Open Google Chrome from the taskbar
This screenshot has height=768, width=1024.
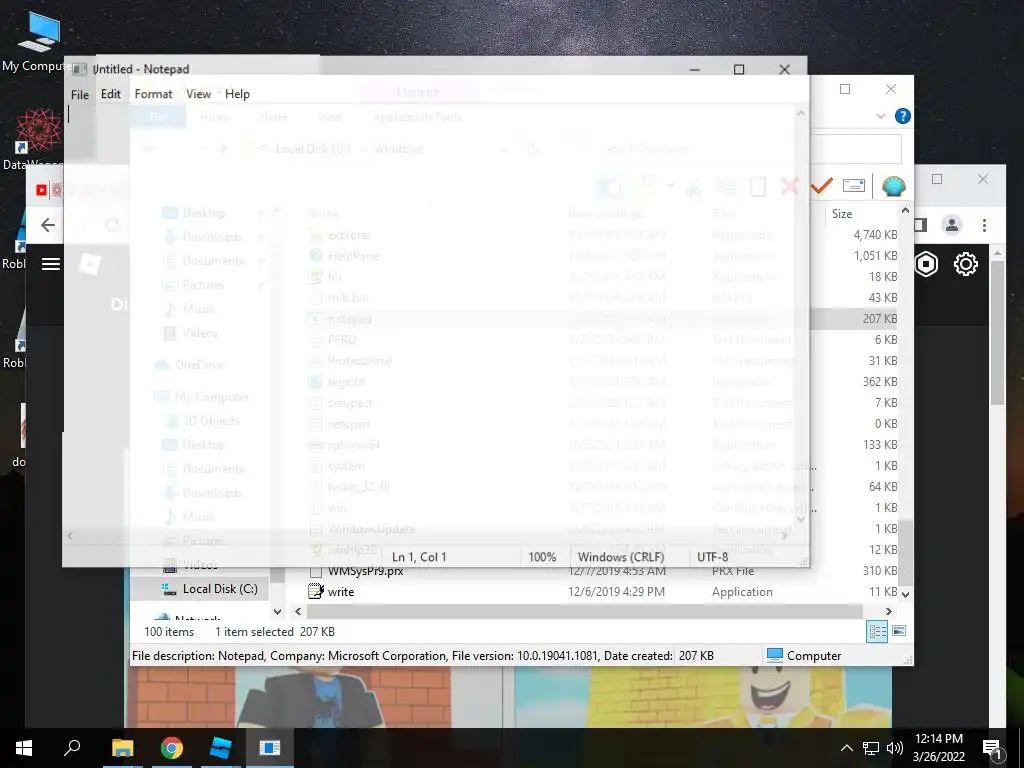[172, 748]
